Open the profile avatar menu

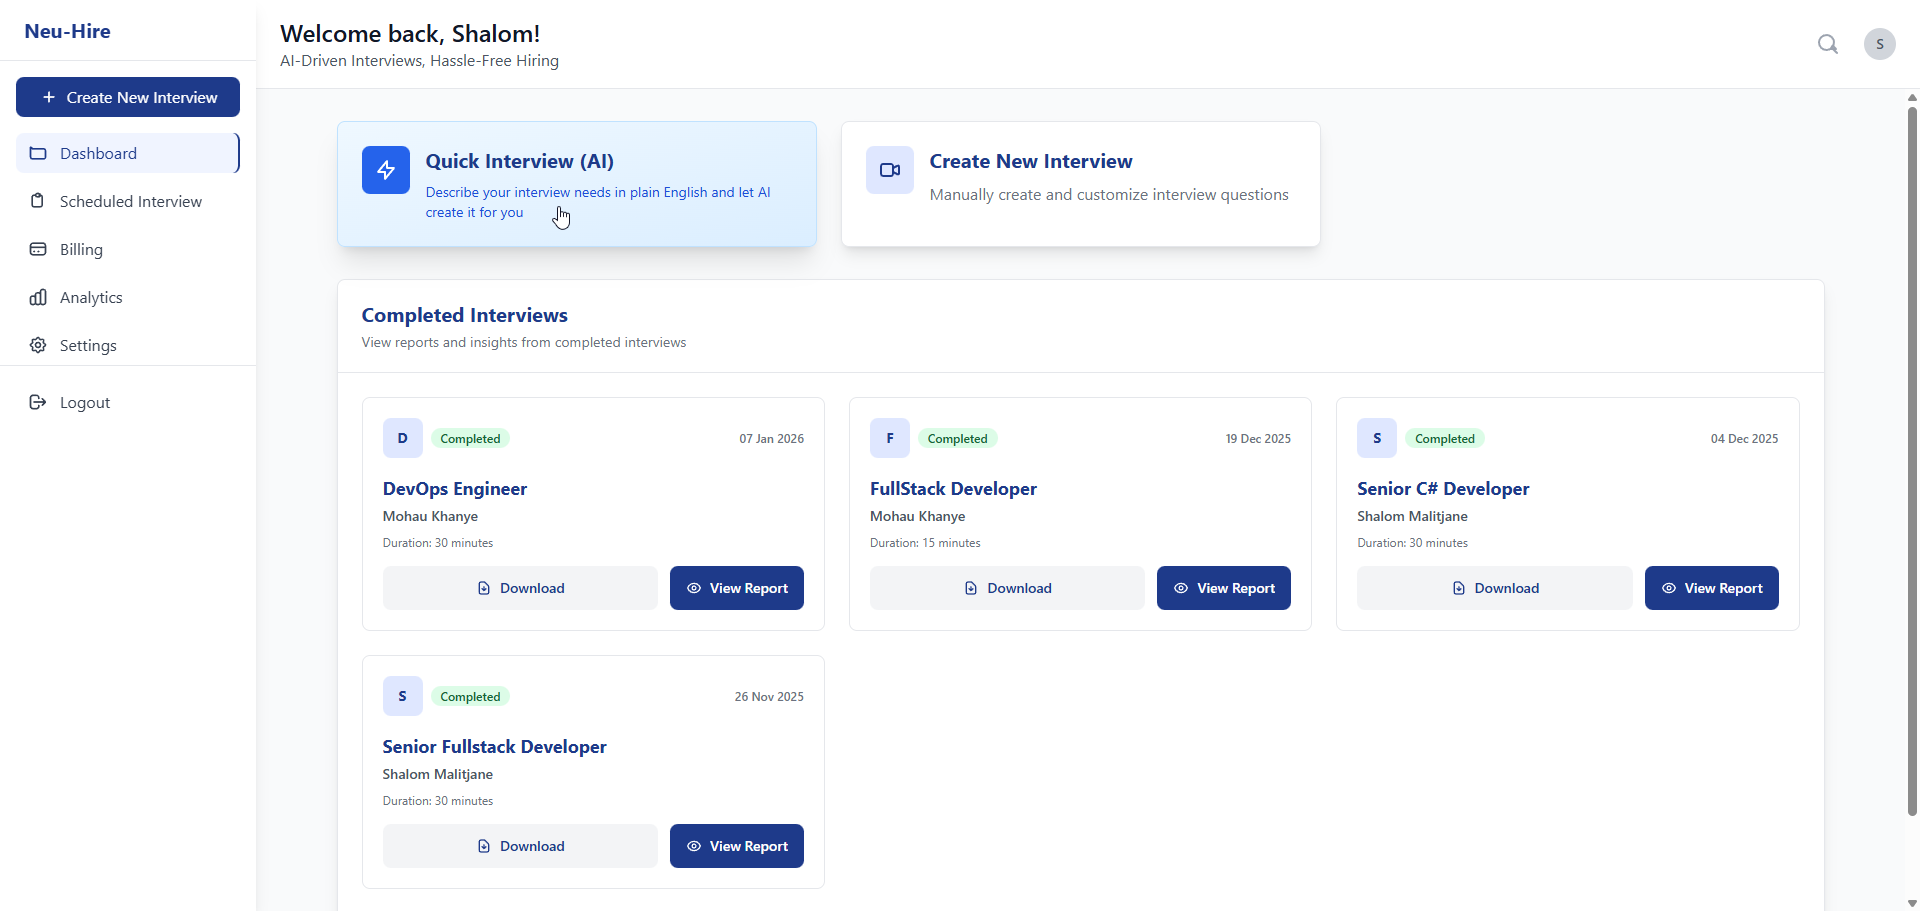(x=1880, y=44)
